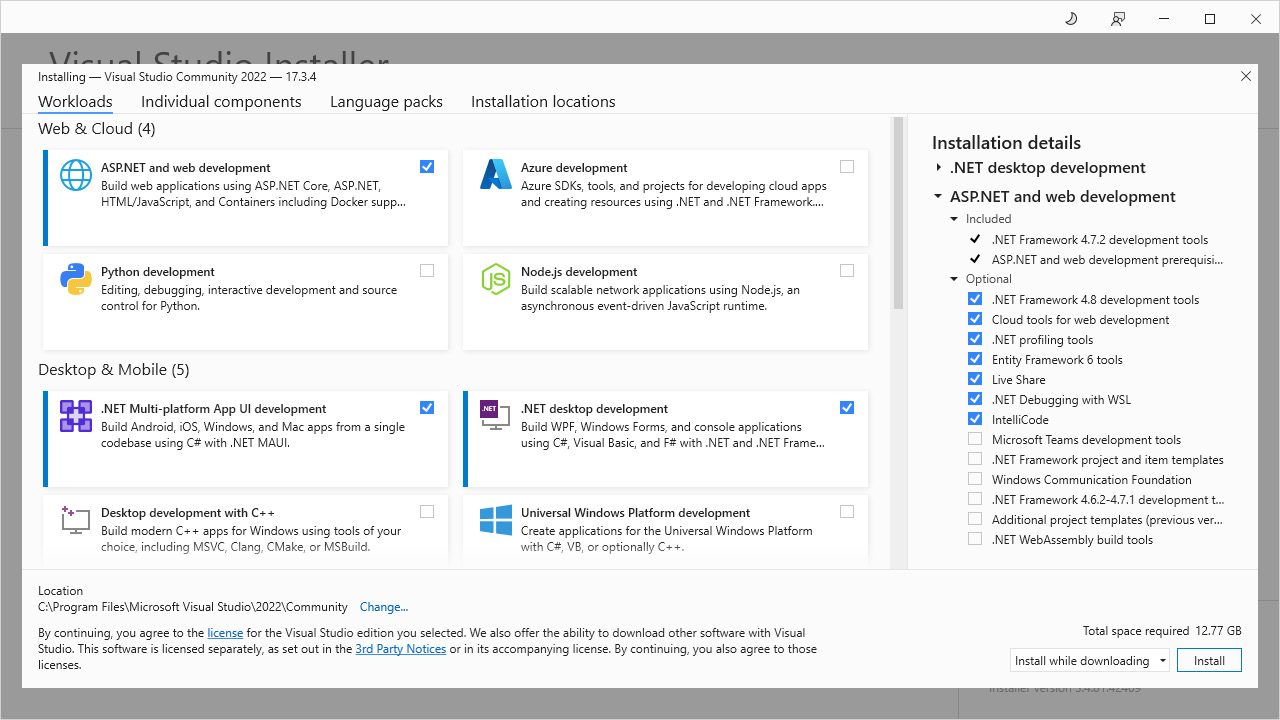
Task: Click the Node.js hexagon icon
Action: 496,279
